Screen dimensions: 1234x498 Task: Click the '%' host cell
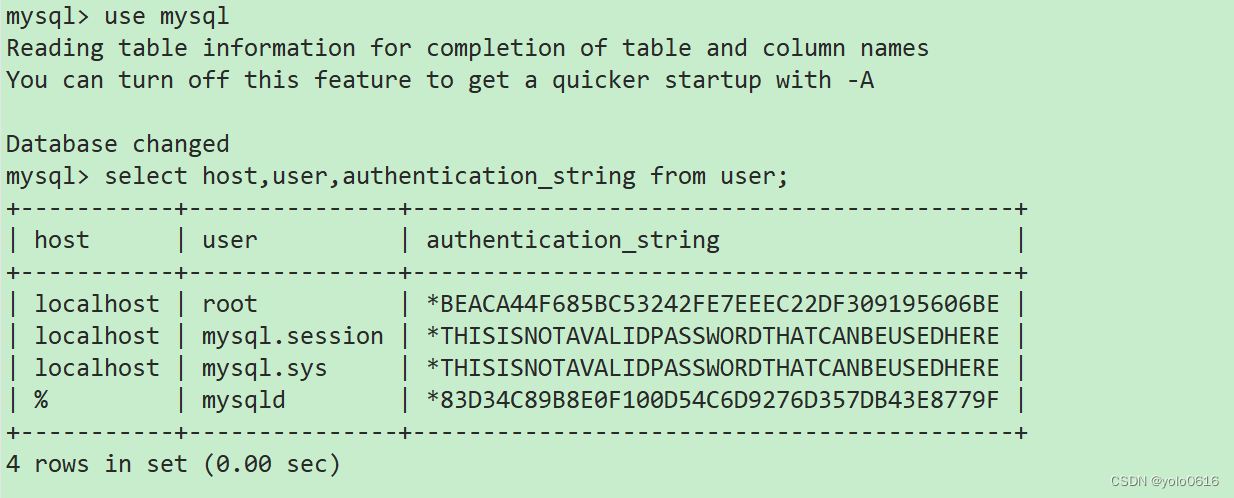pyautogui.click(x=41, y=400)
